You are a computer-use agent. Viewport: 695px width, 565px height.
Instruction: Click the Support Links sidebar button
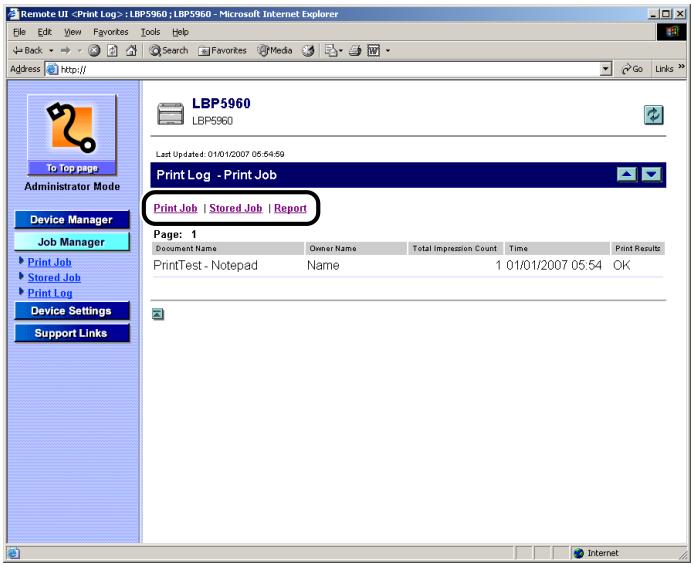point(72,333)
